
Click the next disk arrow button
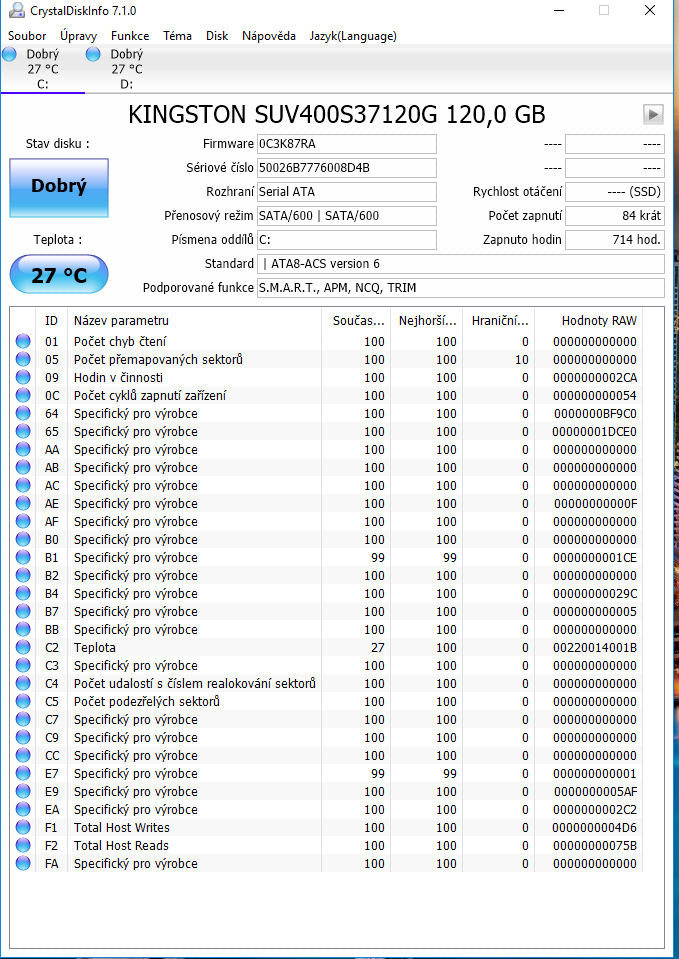653,114
